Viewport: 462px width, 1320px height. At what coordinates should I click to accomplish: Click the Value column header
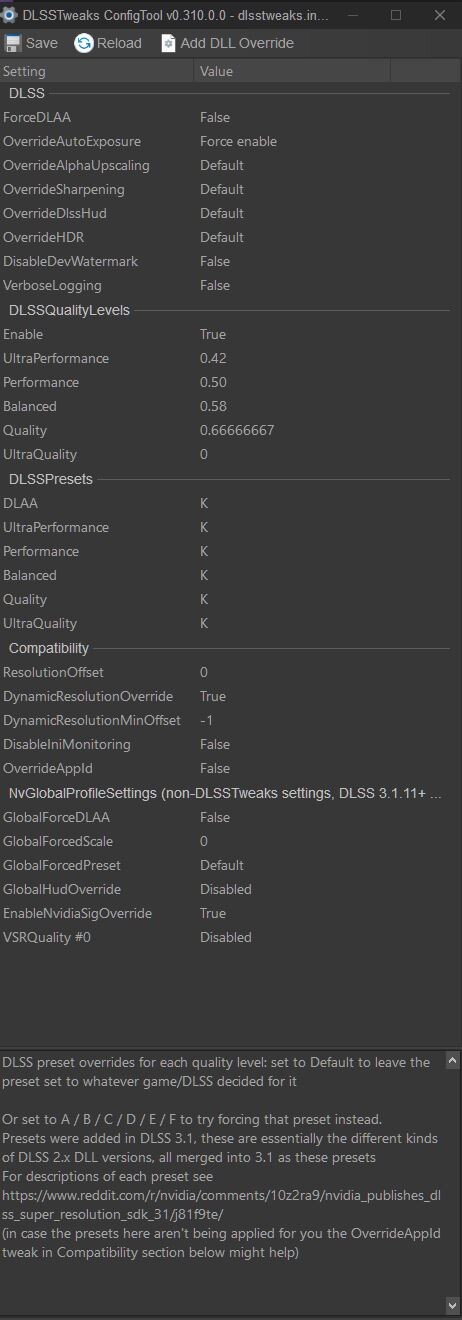click(x=293, y=72)
